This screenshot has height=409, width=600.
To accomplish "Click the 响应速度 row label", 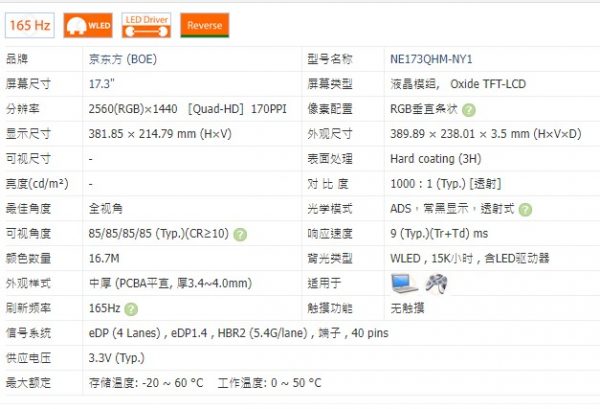I will point(329,233).
